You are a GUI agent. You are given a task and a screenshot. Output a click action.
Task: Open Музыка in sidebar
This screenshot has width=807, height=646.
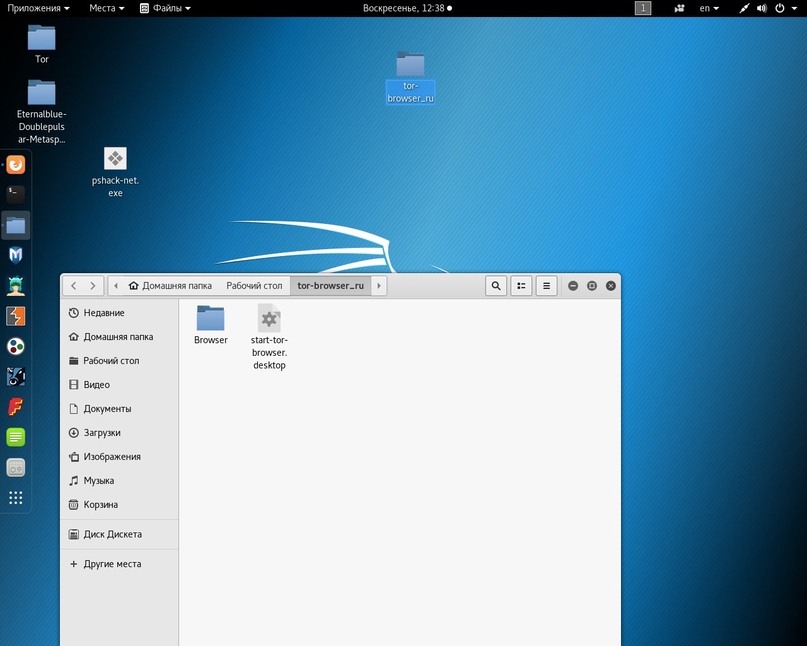coord(119,481)
